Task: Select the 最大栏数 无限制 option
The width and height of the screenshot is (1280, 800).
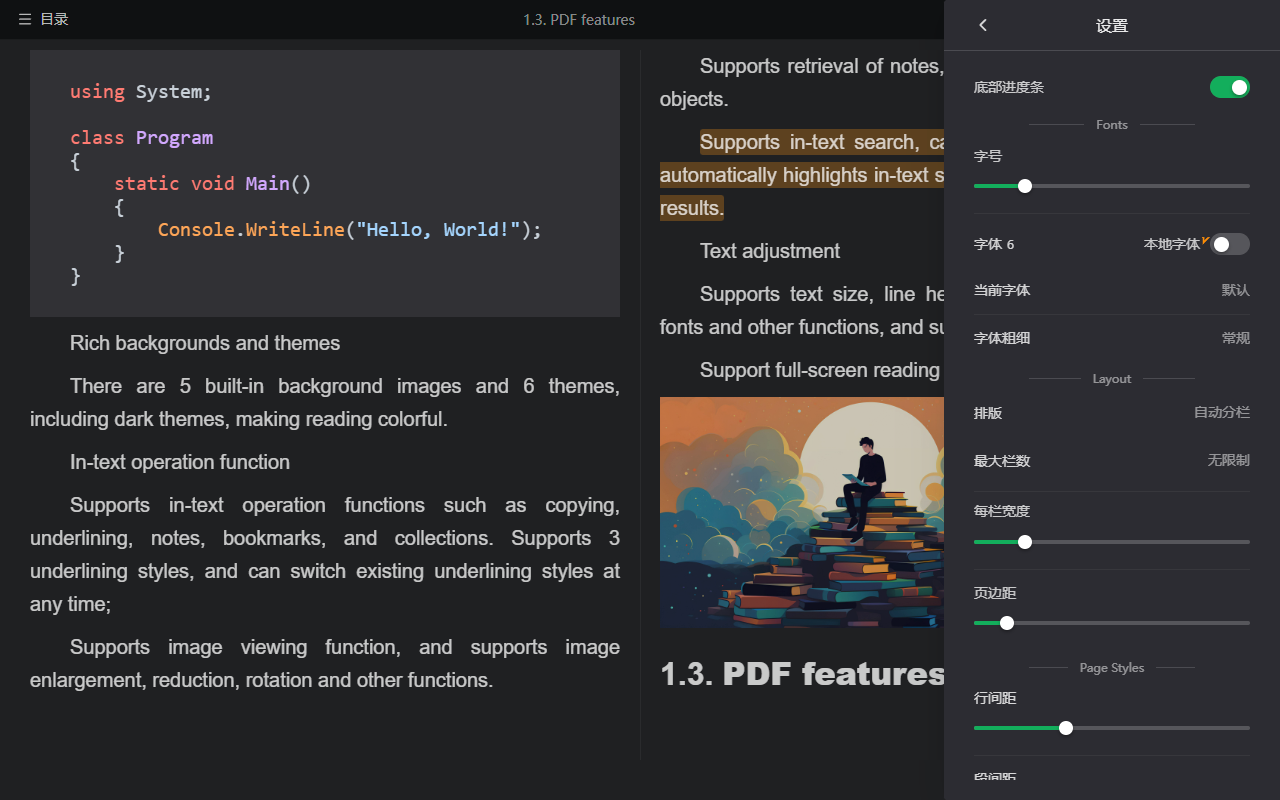Action: coord(1227,460)
